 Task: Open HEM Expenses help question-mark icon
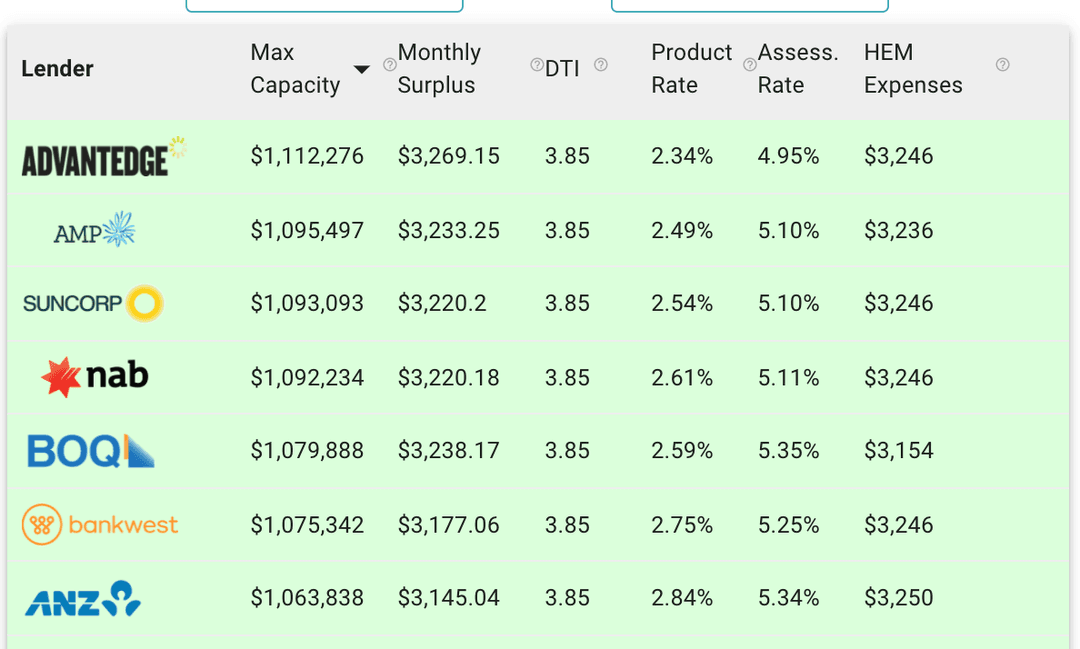click(x=1003, y=65)
